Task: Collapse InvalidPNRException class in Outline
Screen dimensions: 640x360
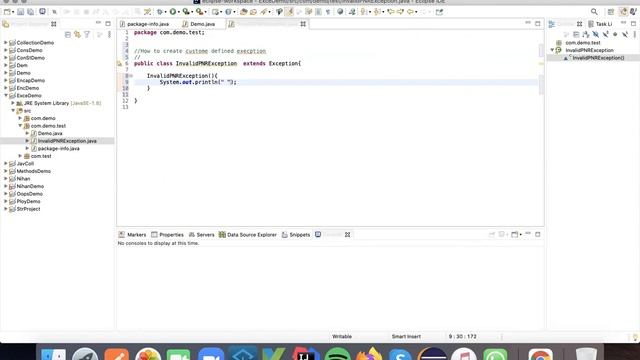Action: tap(552, 50)
